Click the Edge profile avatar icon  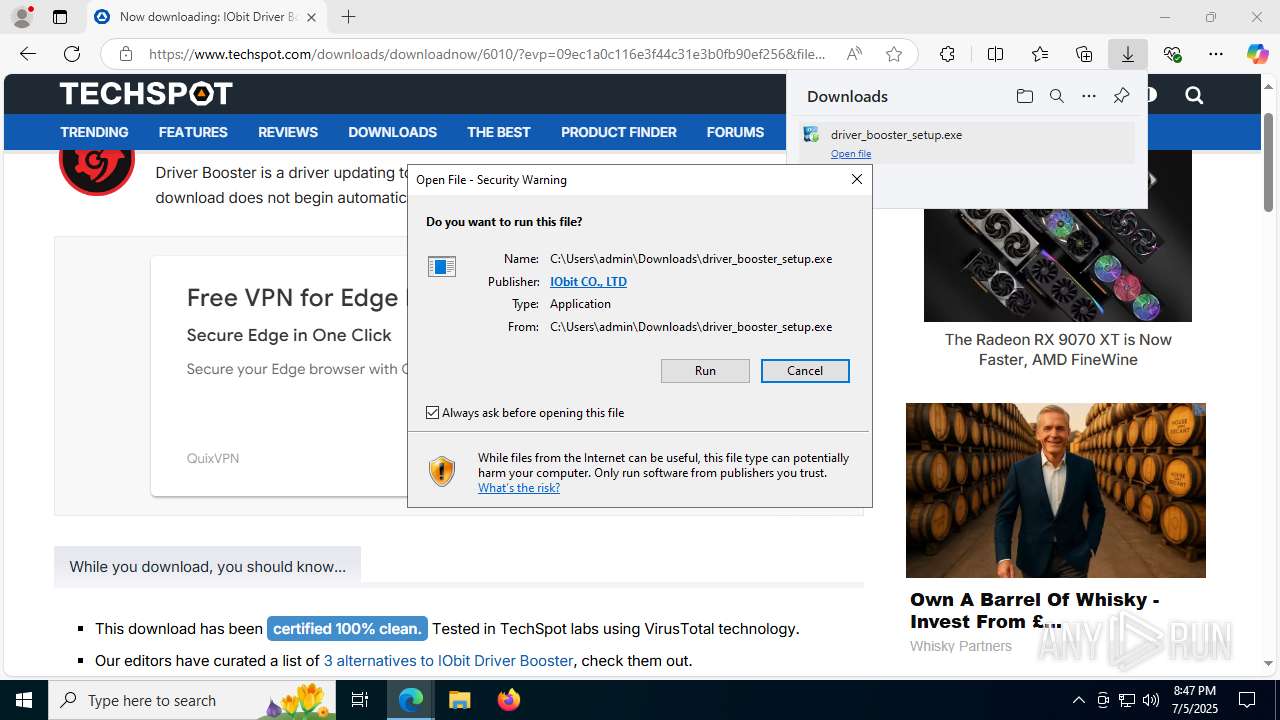coord(22,17)
